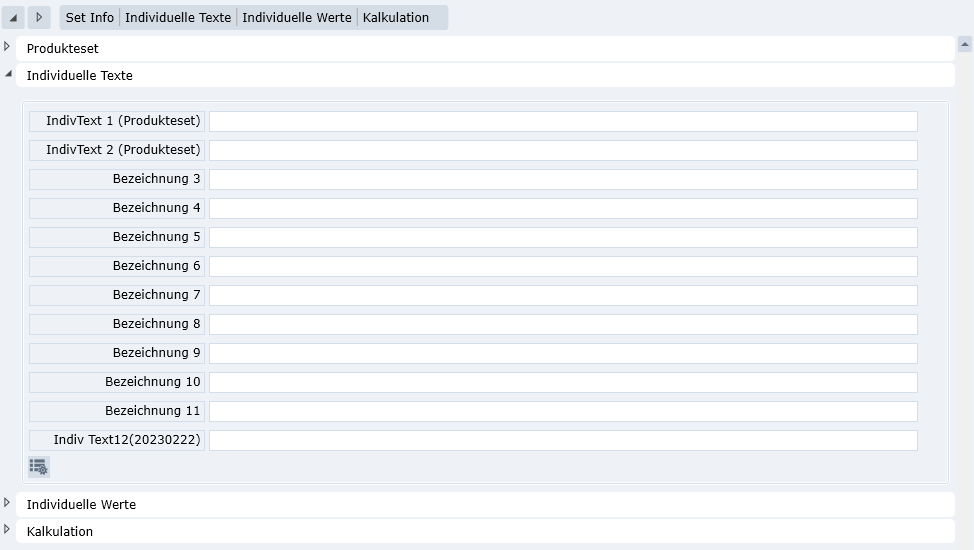This screenshot has width=974, height=550.
Task: Focus the Bezeichnung 11 input field
Action: tap(563, 411)
